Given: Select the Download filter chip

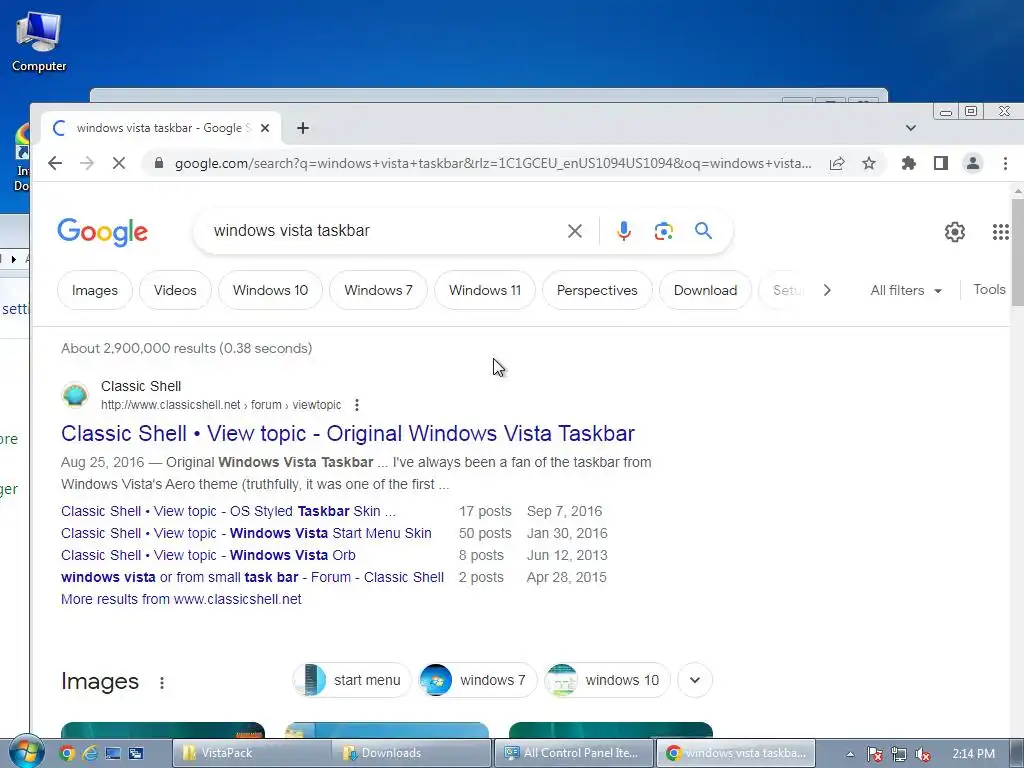Looking at the screenshot, I should point(705,290).
